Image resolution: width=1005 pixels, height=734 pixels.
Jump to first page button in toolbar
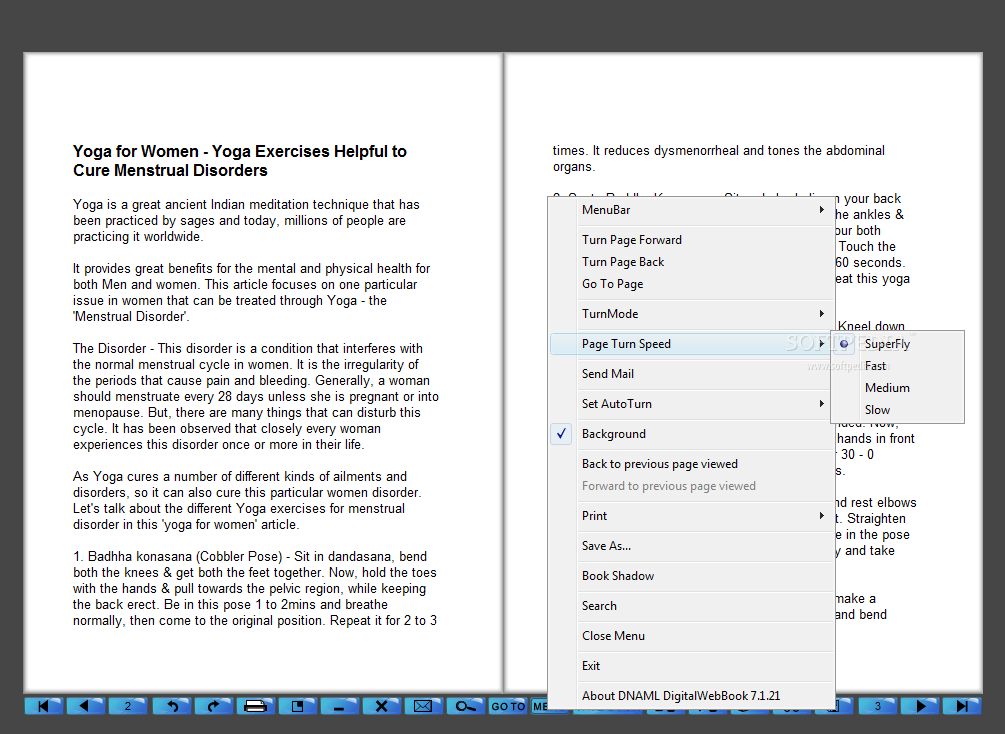click(x=44, y=706)
